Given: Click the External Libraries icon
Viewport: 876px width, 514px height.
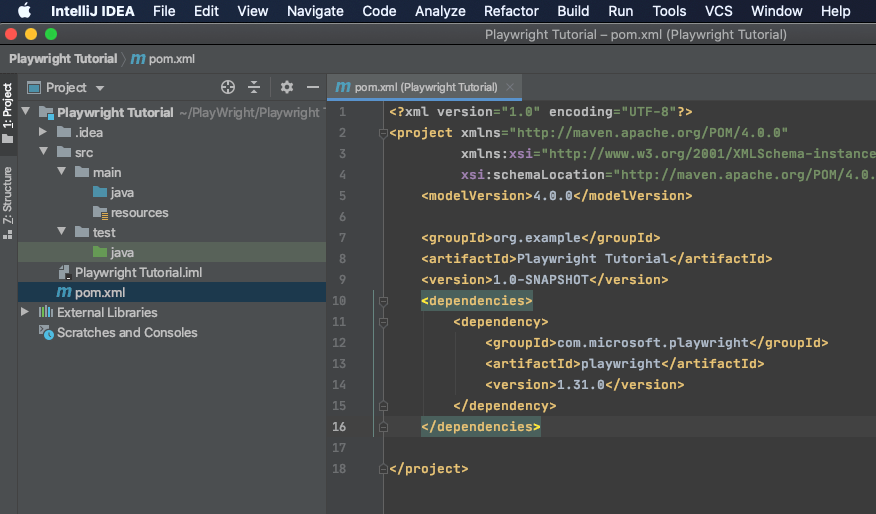Looking at the screenshot, I should [x=46, y=312].
